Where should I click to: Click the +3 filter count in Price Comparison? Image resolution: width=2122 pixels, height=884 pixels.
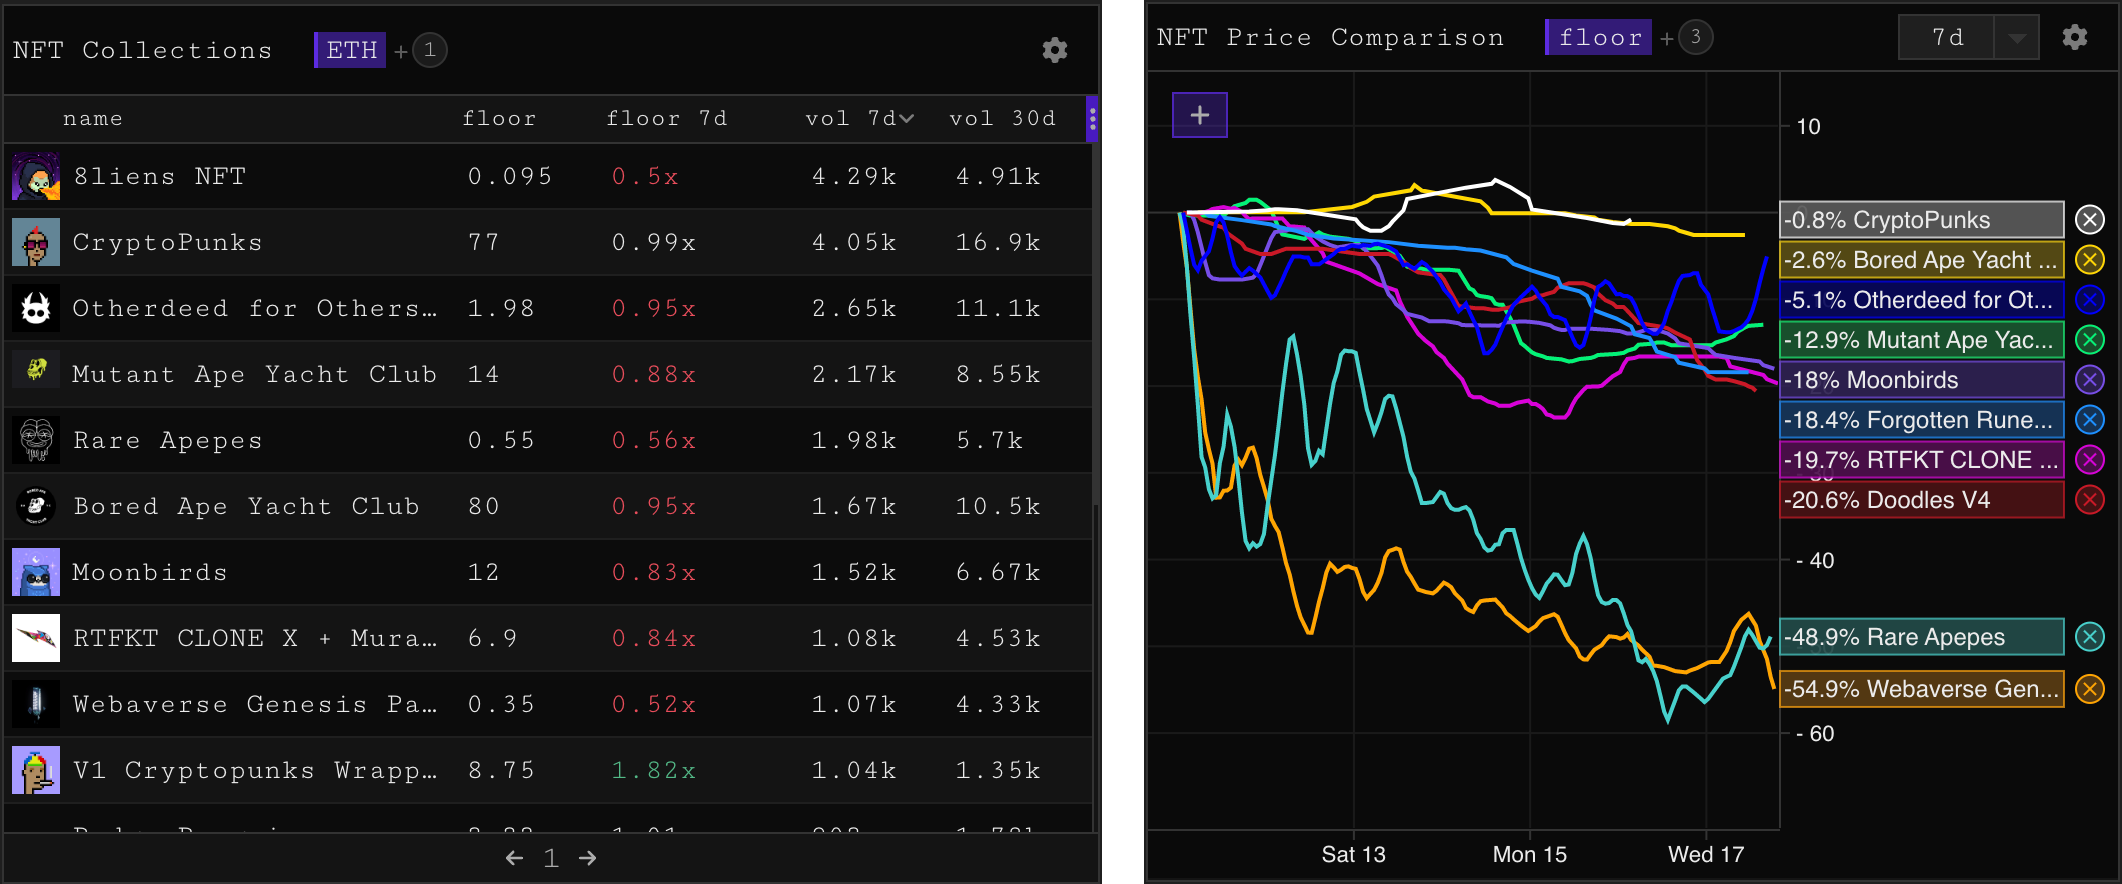tap(1695, 37)
